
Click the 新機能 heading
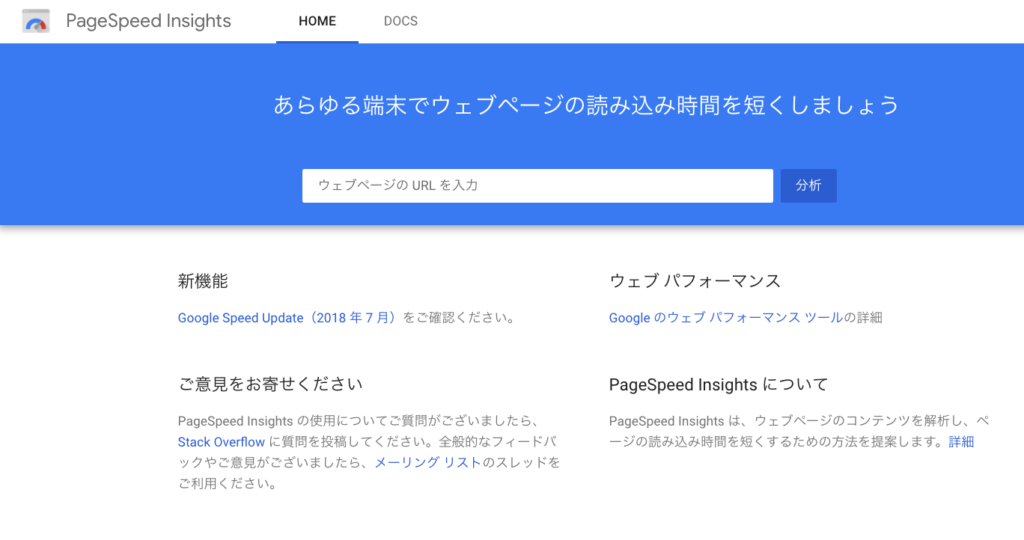(x=202, y=281)
